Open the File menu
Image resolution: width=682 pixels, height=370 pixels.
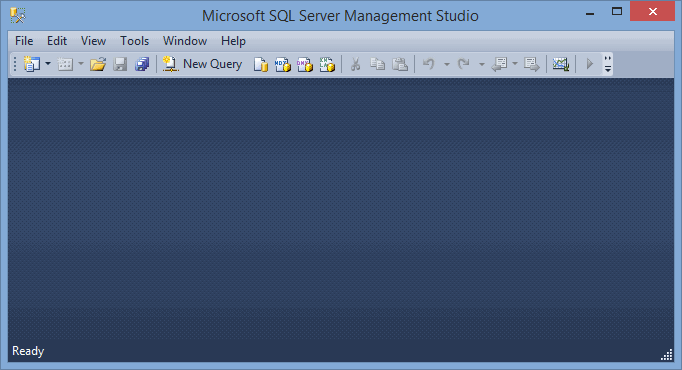[x=24, y=41]
